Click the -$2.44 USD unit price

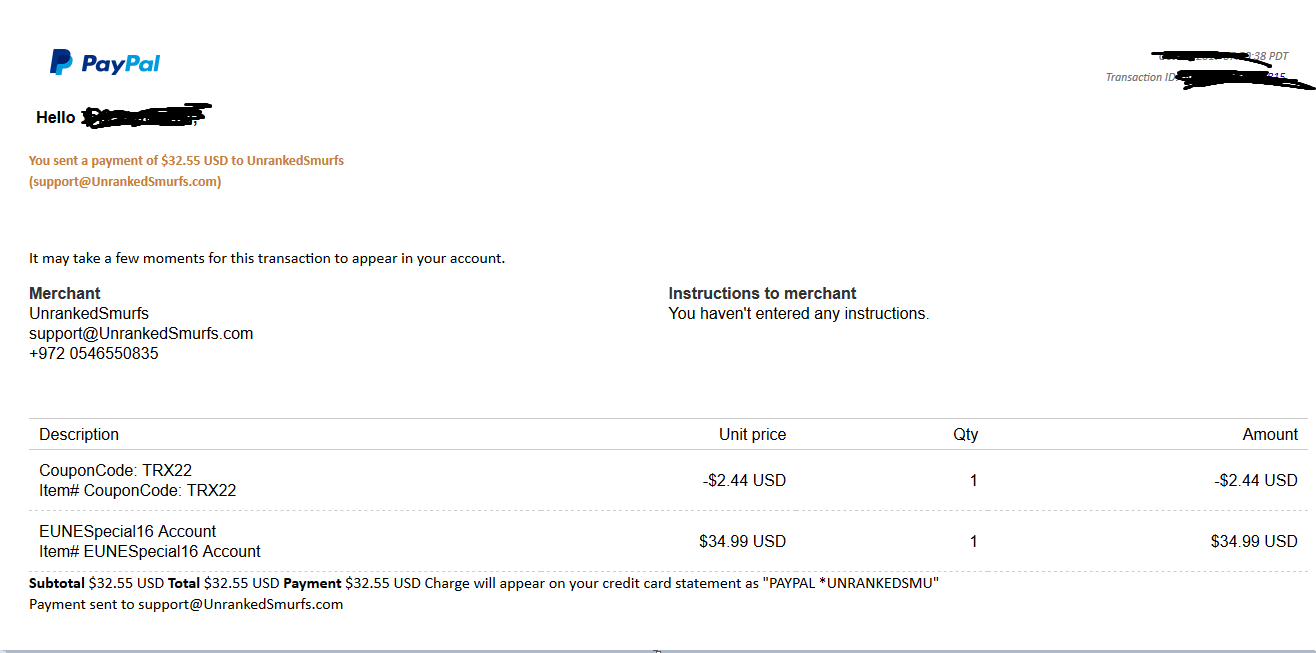point(744,481)
